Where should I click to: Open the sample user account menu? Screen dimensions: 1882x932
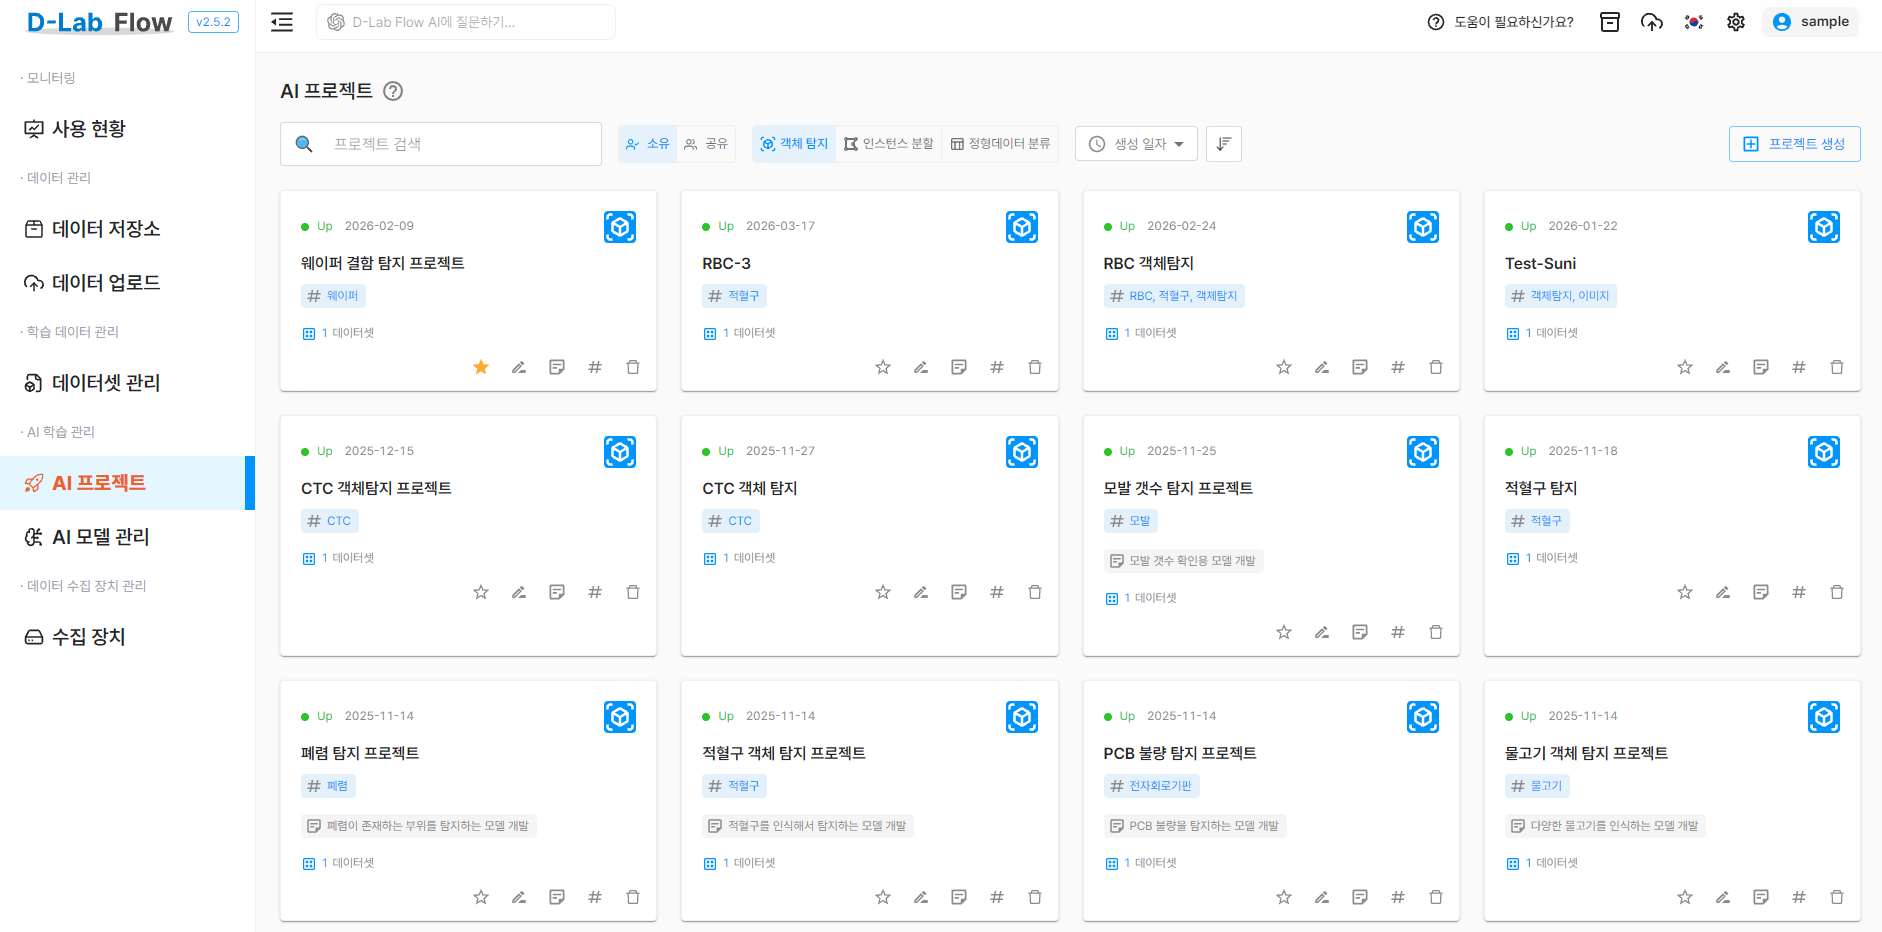1811,22
